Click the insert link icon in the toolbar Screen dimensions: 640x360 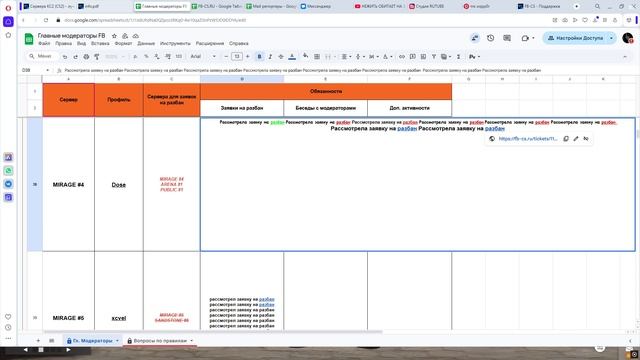click(402, 57)
